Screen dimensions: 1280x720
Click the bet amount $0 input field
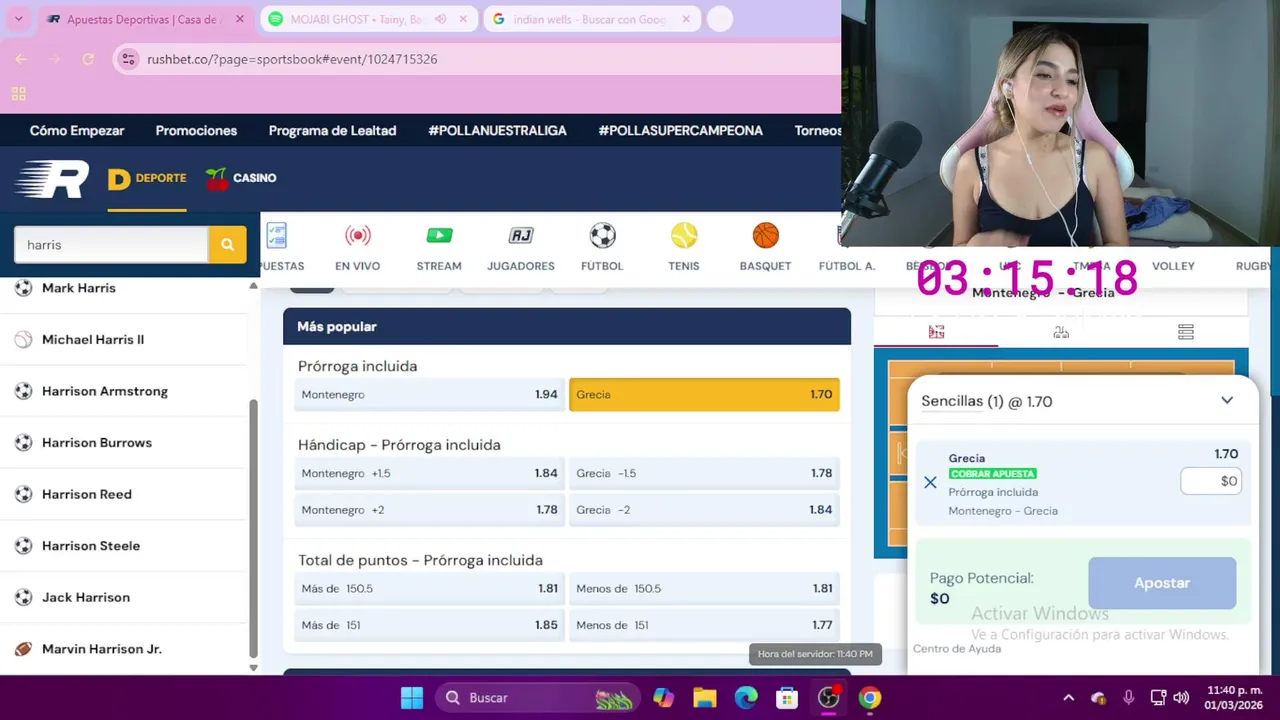1212,481
